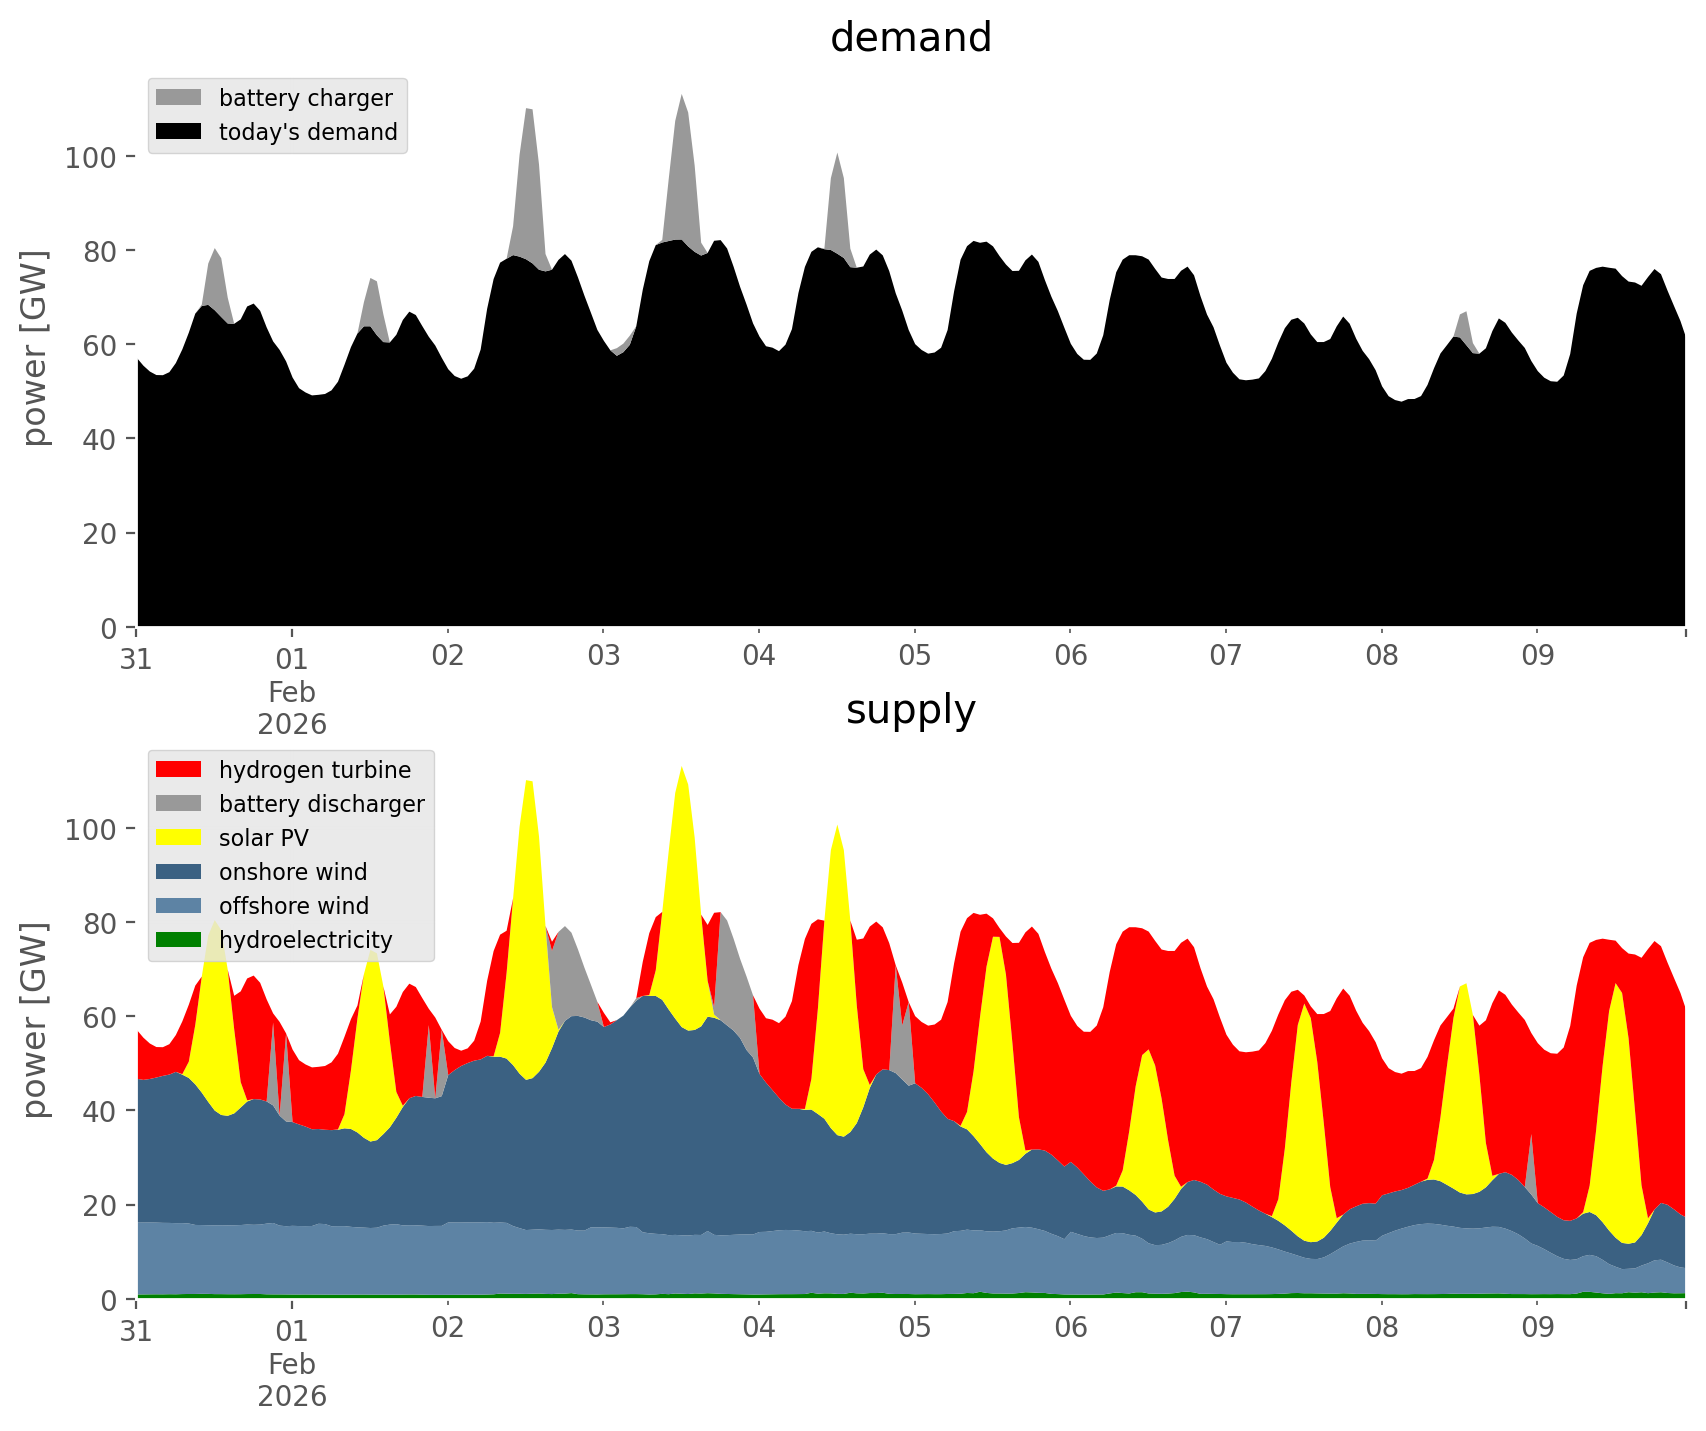Screen dimensions: 1706x1431
Task: Click the demand chart's power [GW] axis label
Action: click(35, 347)
